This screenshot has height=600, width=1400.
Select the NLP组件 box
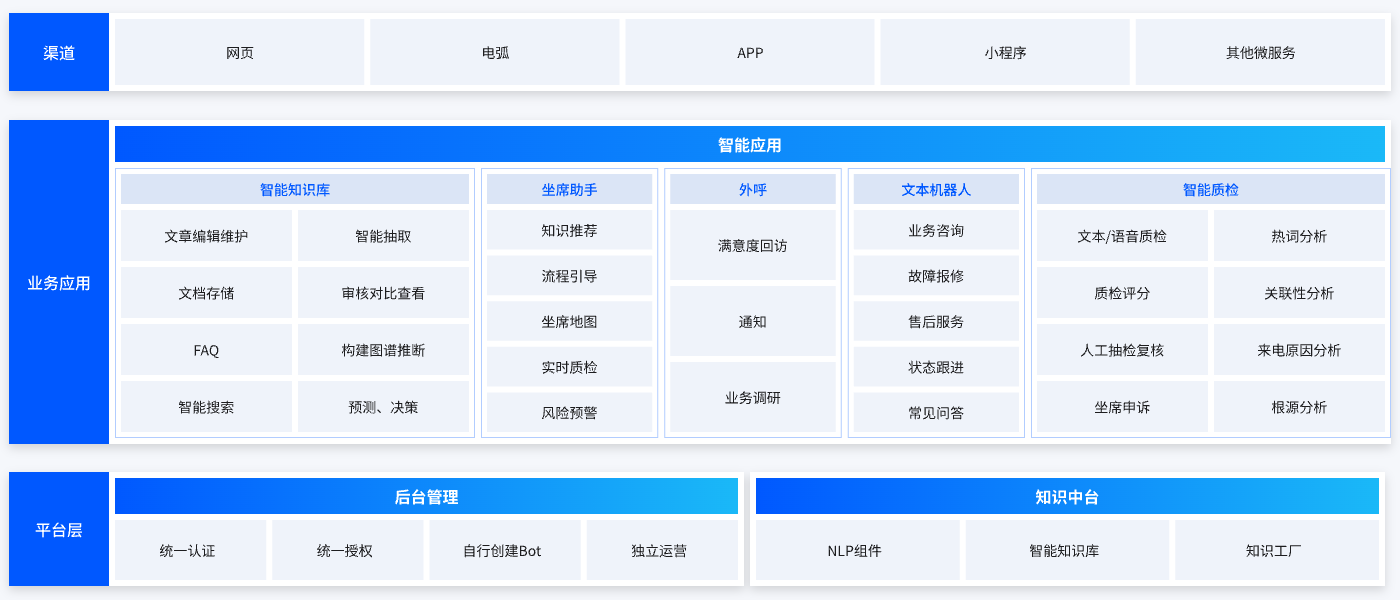pyautogui.click(x=857, y=550)
